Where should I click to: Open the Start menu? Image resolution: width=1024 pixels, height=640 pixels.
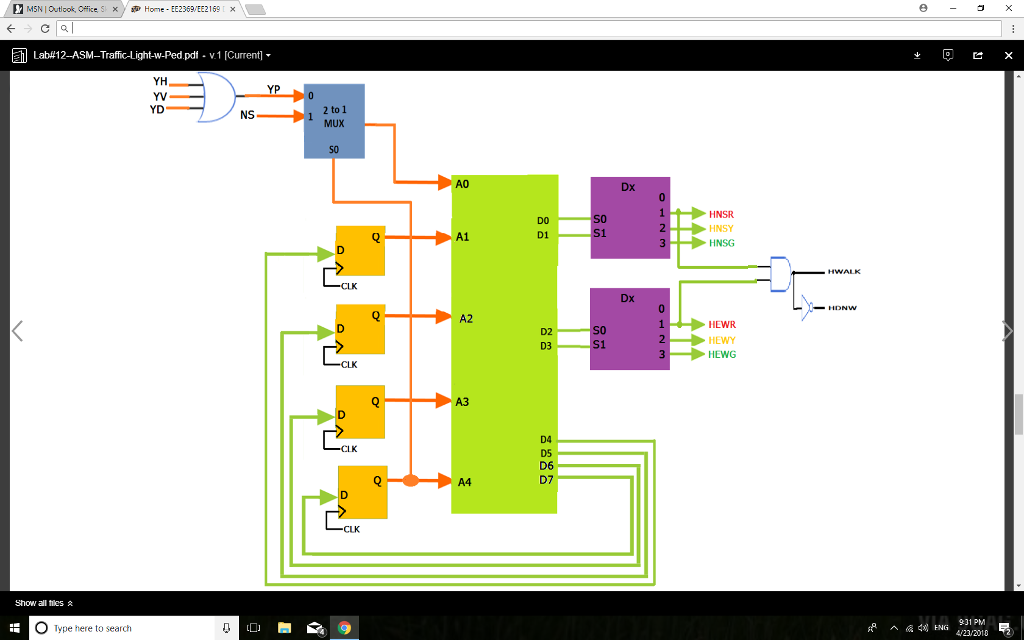click(12, 628)
